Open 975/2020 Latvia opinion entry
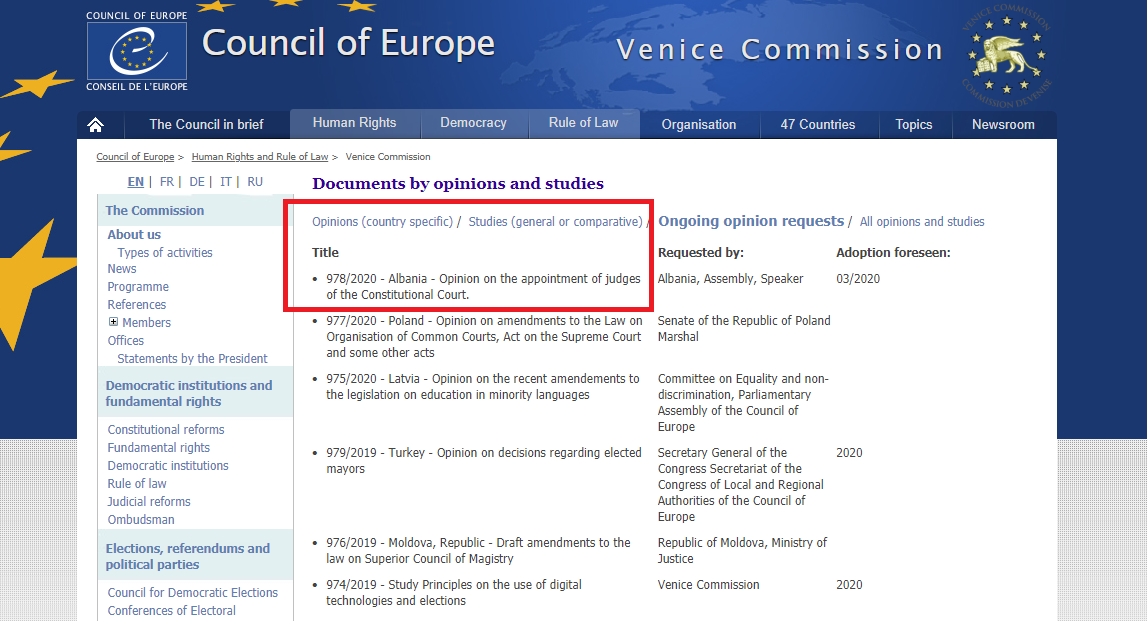The height and width of the screenshot is (621, 1147). pyautogui.click(x=483, y=387)
